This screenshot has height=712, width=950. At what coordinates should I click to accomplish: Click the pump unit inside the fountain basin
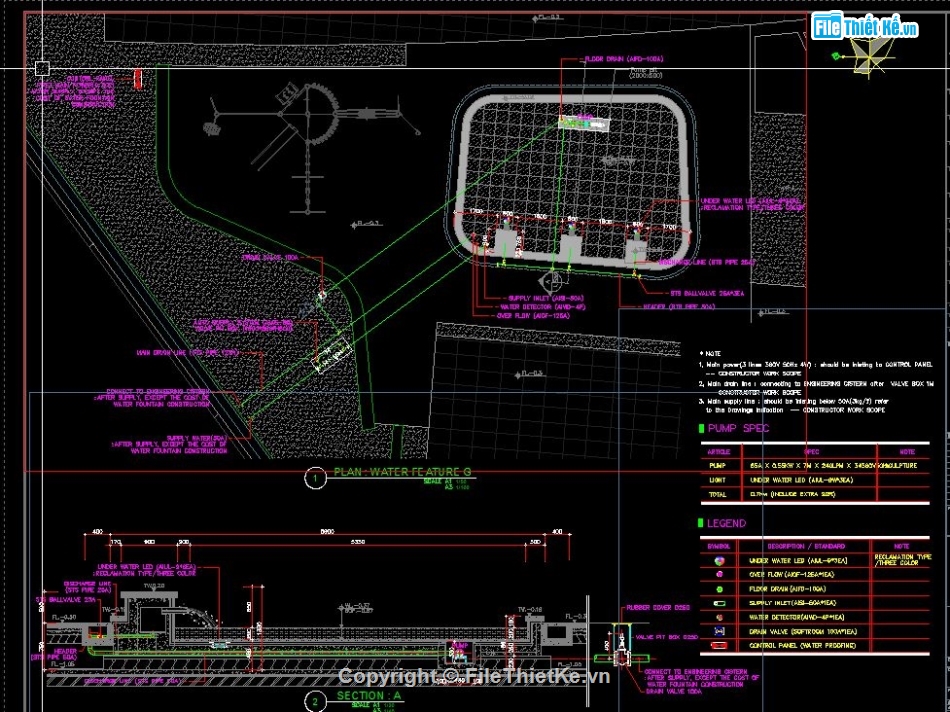[582, 122]
